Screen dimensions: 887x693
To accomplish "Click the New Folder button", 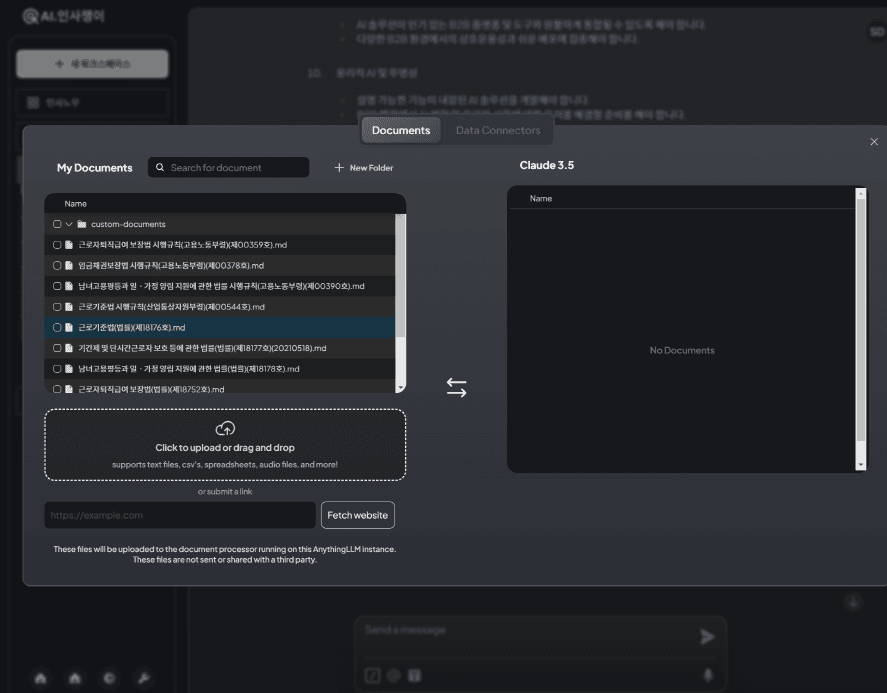I will click(362, 167).
